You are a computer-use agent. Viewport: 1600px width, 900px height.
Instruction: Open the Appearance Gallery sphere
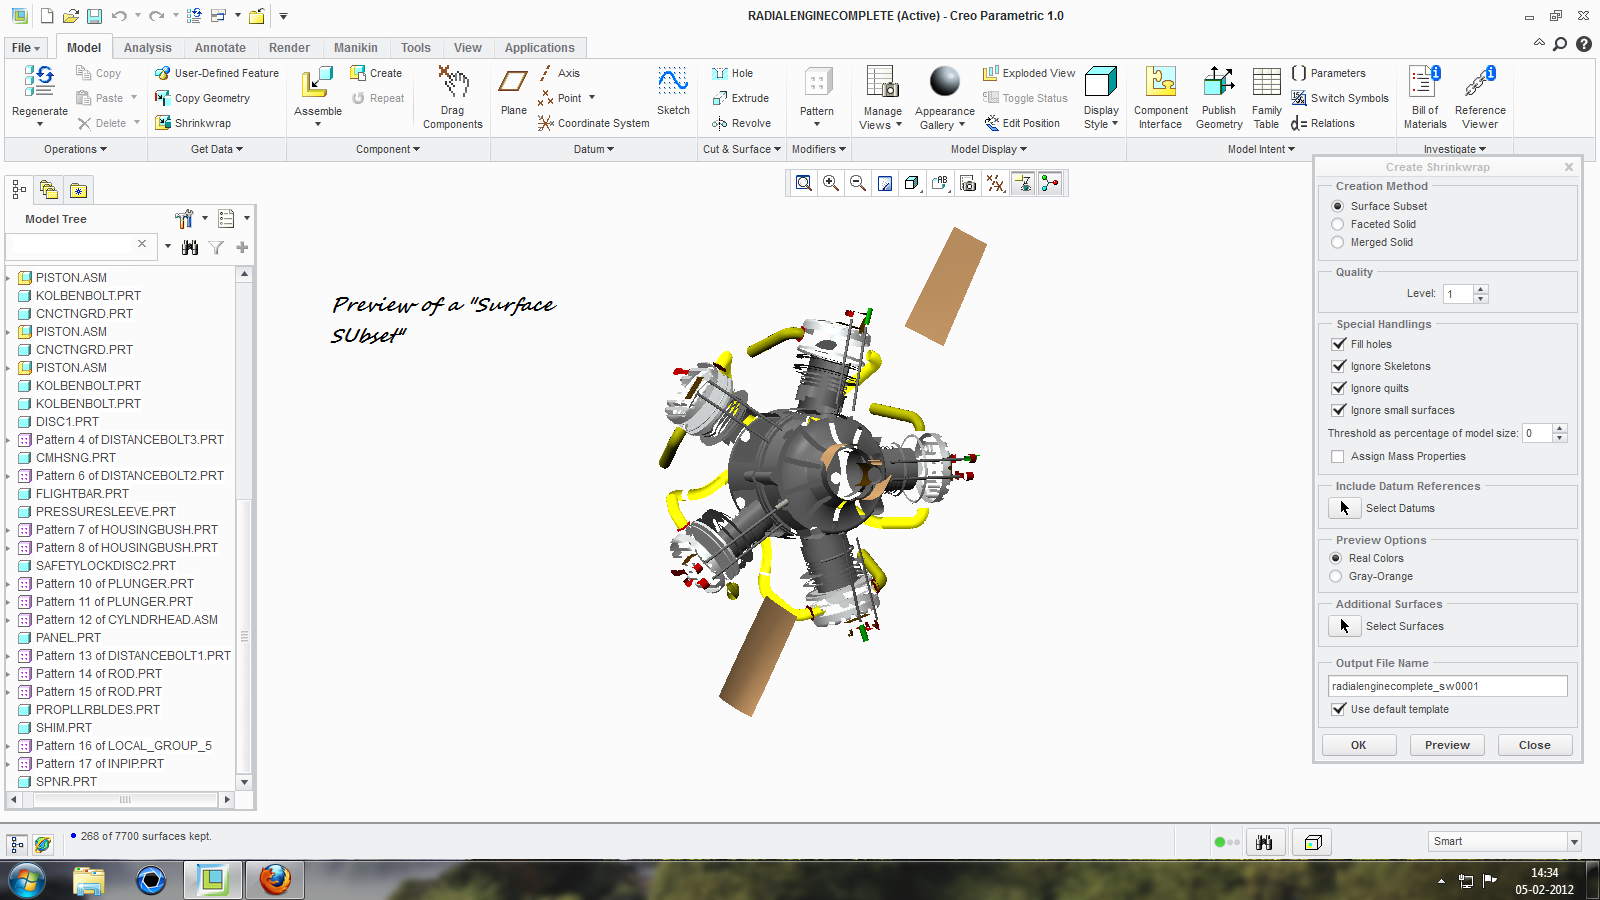(x=945, y=81)
